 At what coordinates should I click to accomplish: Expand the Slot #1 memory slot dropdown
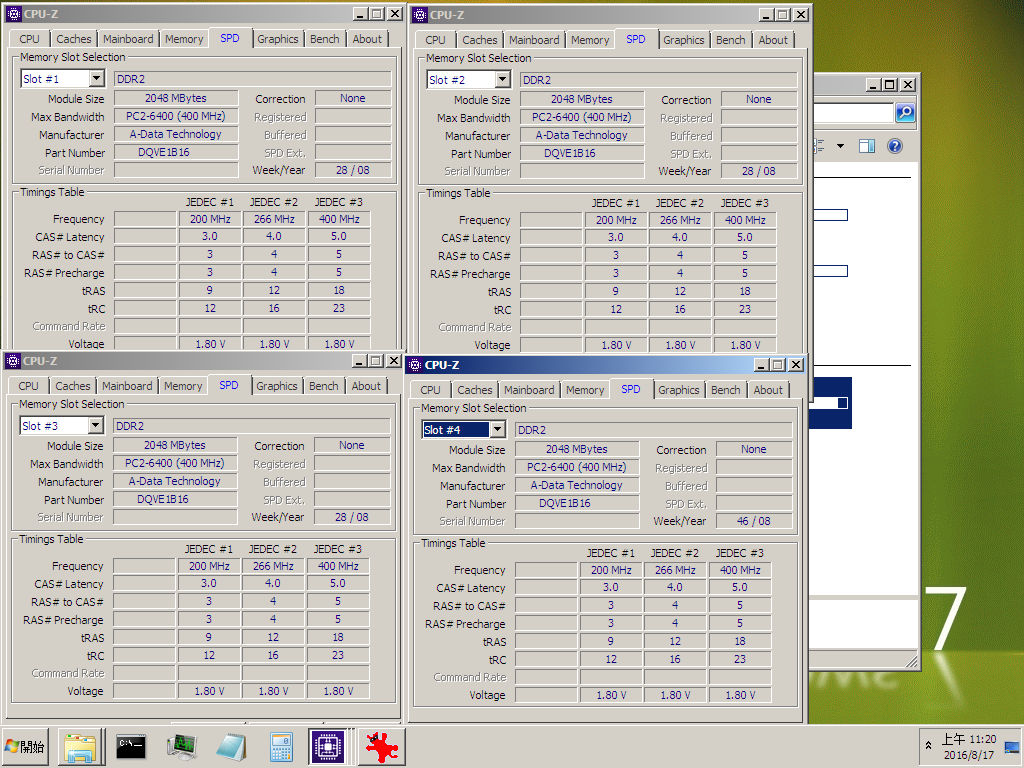click(x=97, y=79)
